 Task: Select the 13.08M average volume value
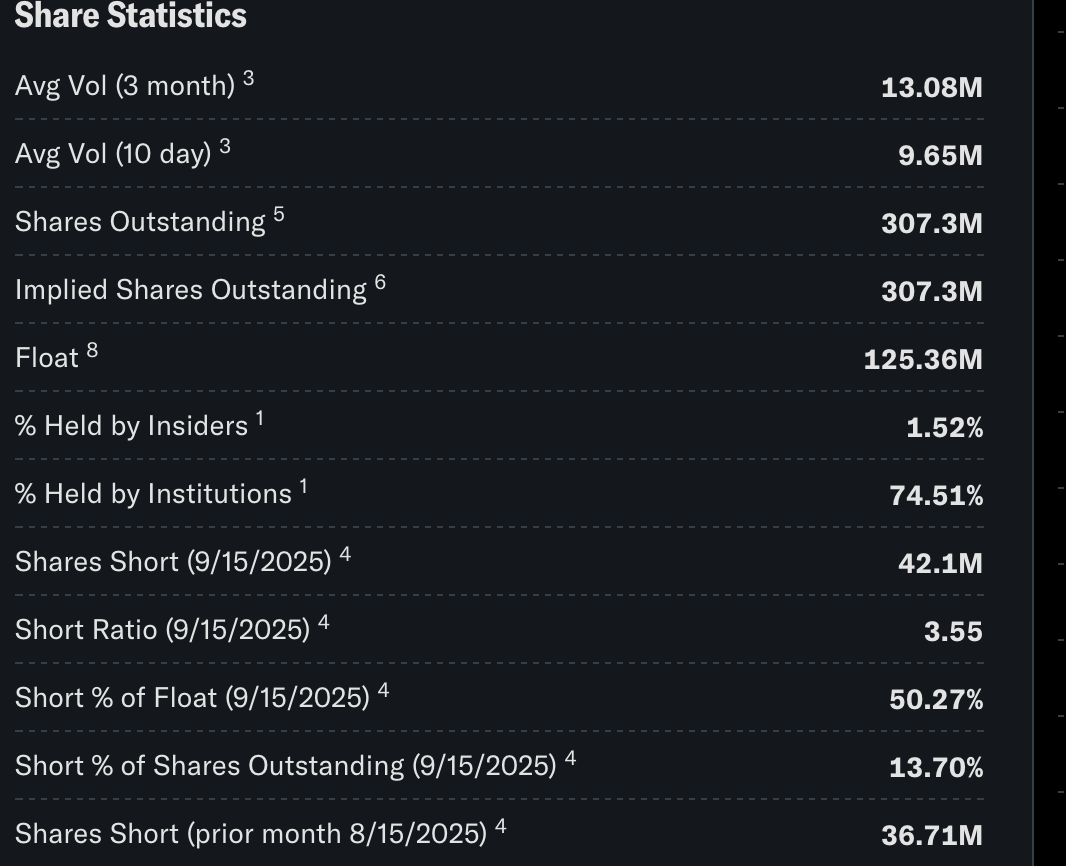click(x=931, y=87)
